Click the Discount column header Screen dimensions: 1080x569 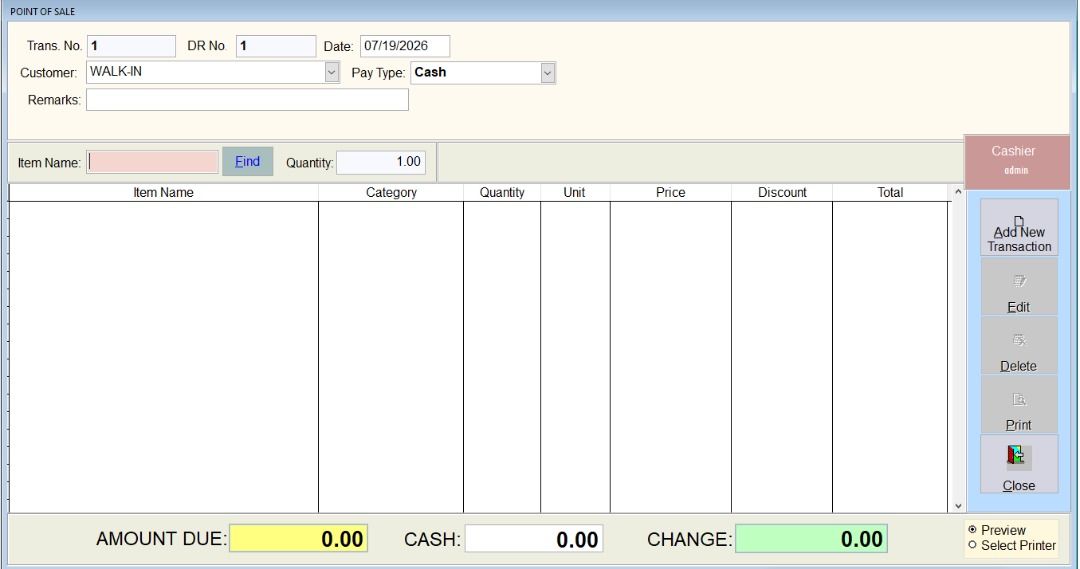click(x=782, y=192)
